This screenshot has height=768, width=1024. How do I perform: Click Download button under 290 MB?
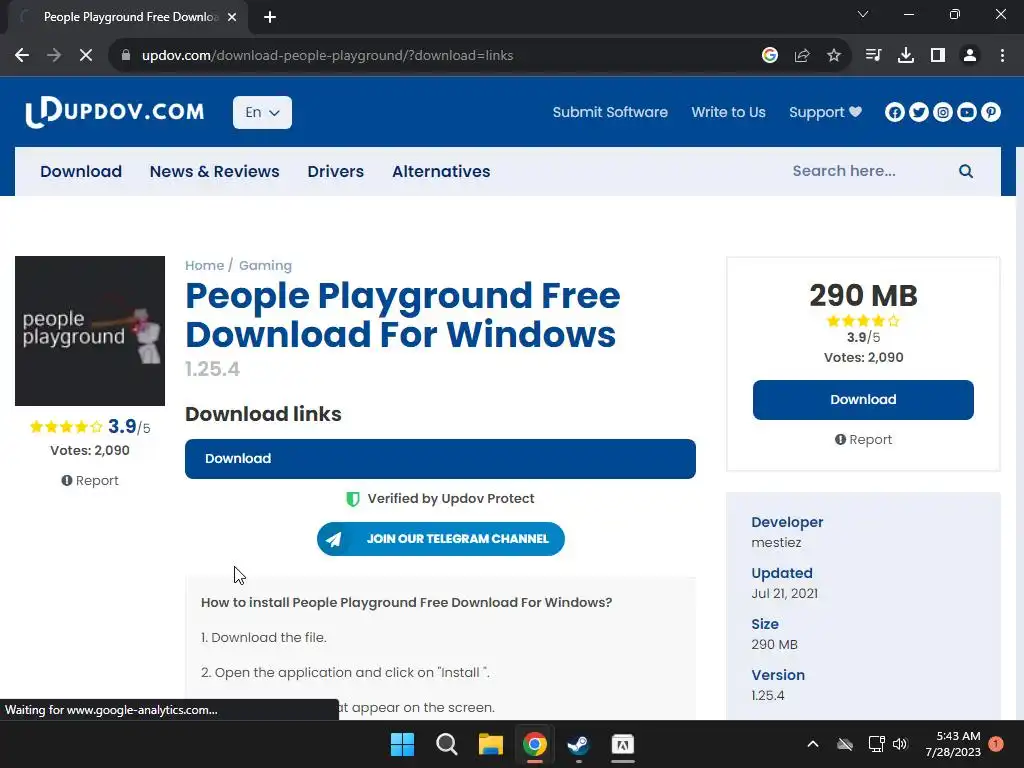coord(863,400)
